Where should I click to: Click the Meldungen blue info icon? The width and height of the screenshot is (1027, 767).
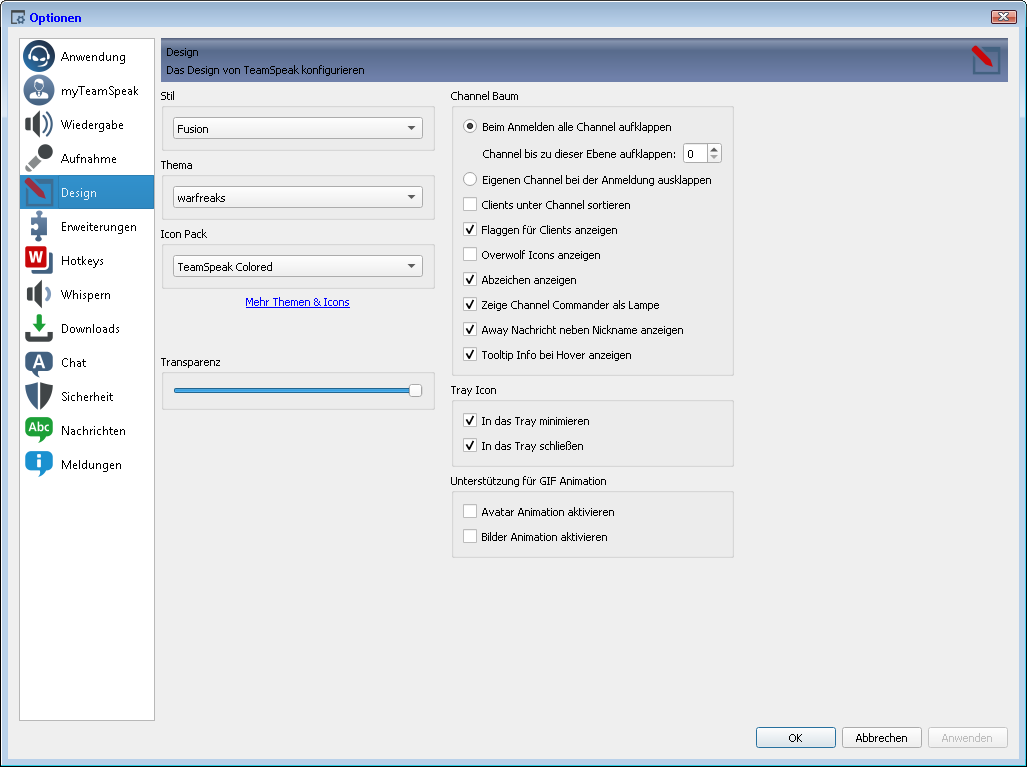tap(39, 464)
